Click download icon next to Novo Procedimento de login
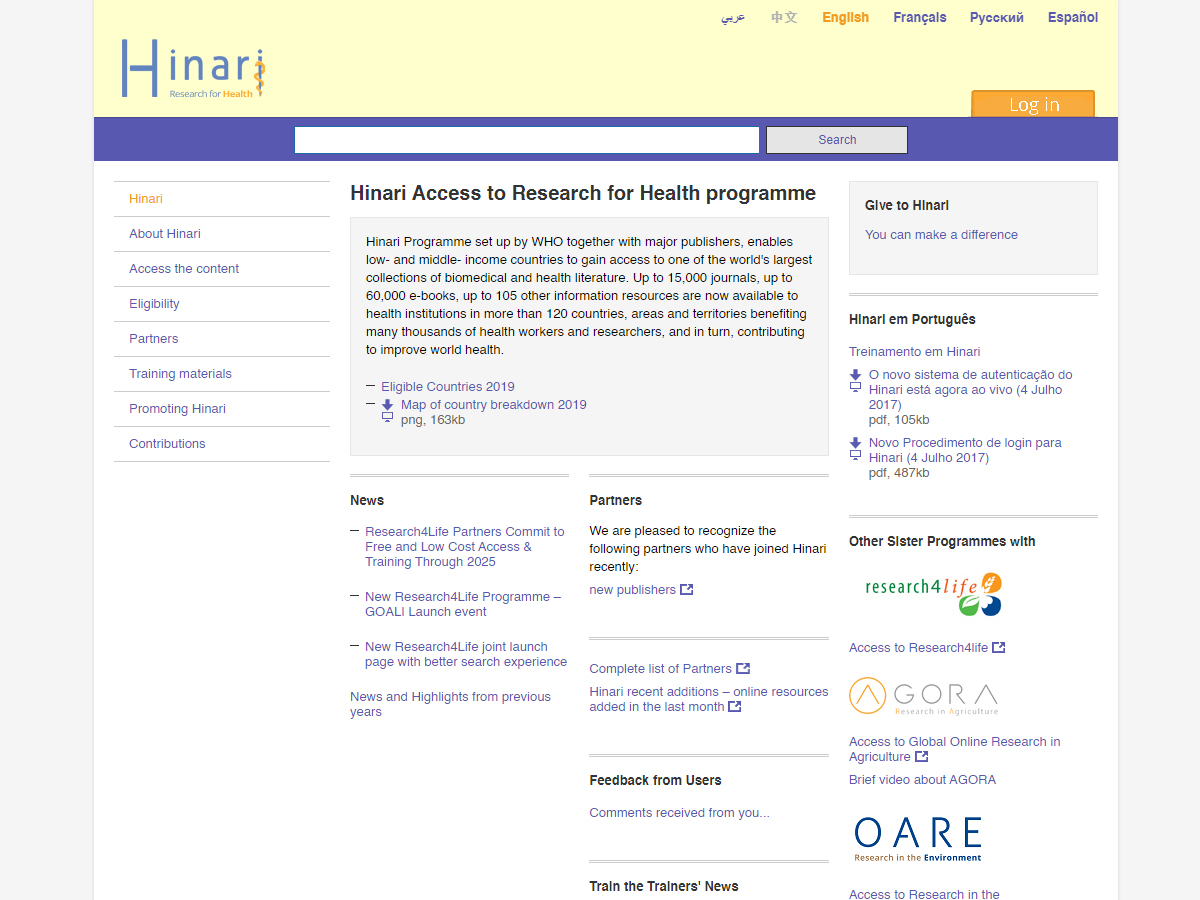 [x=855, y=444]
